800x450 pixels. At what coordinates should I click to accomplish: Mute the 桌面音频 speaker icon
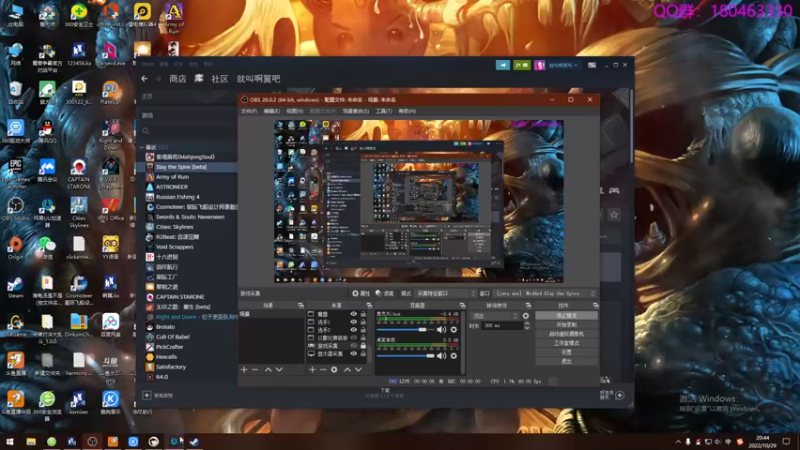pos(441,356)
